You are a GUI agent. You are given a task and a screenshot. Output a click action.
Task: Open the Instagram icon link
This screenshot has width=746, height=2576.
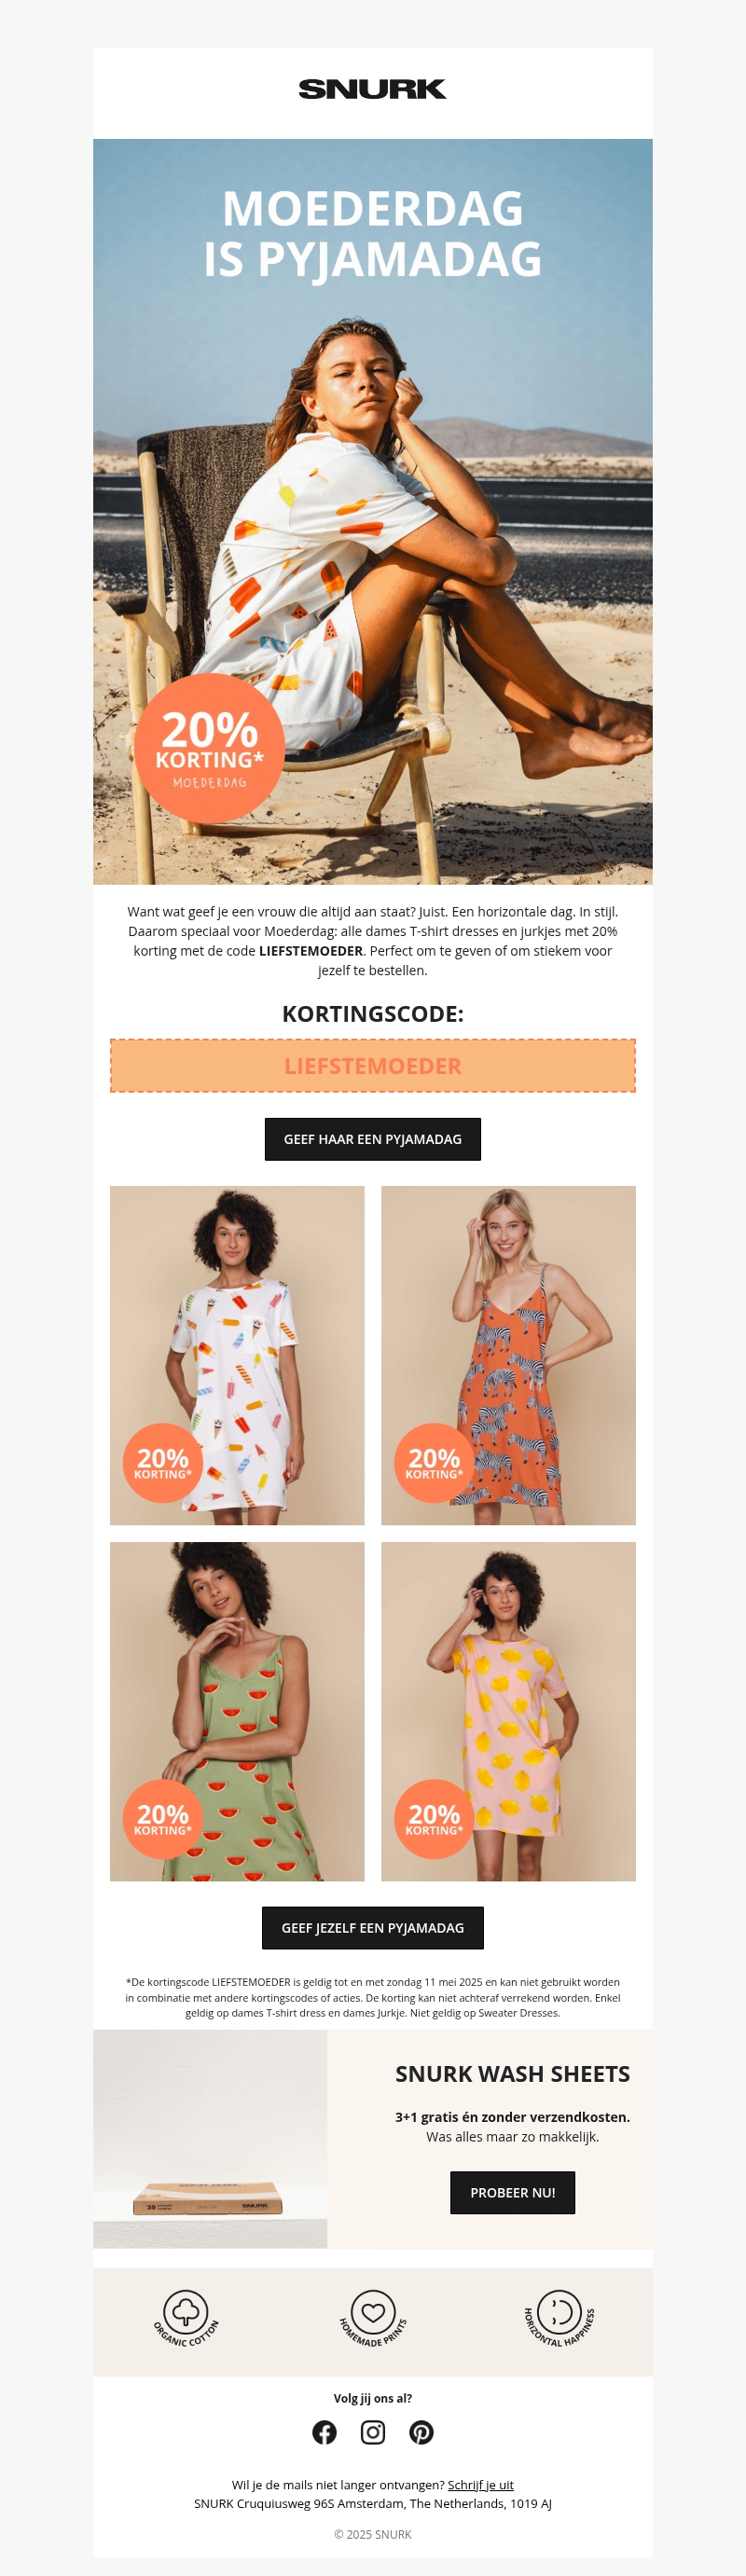pos(373,2432)
